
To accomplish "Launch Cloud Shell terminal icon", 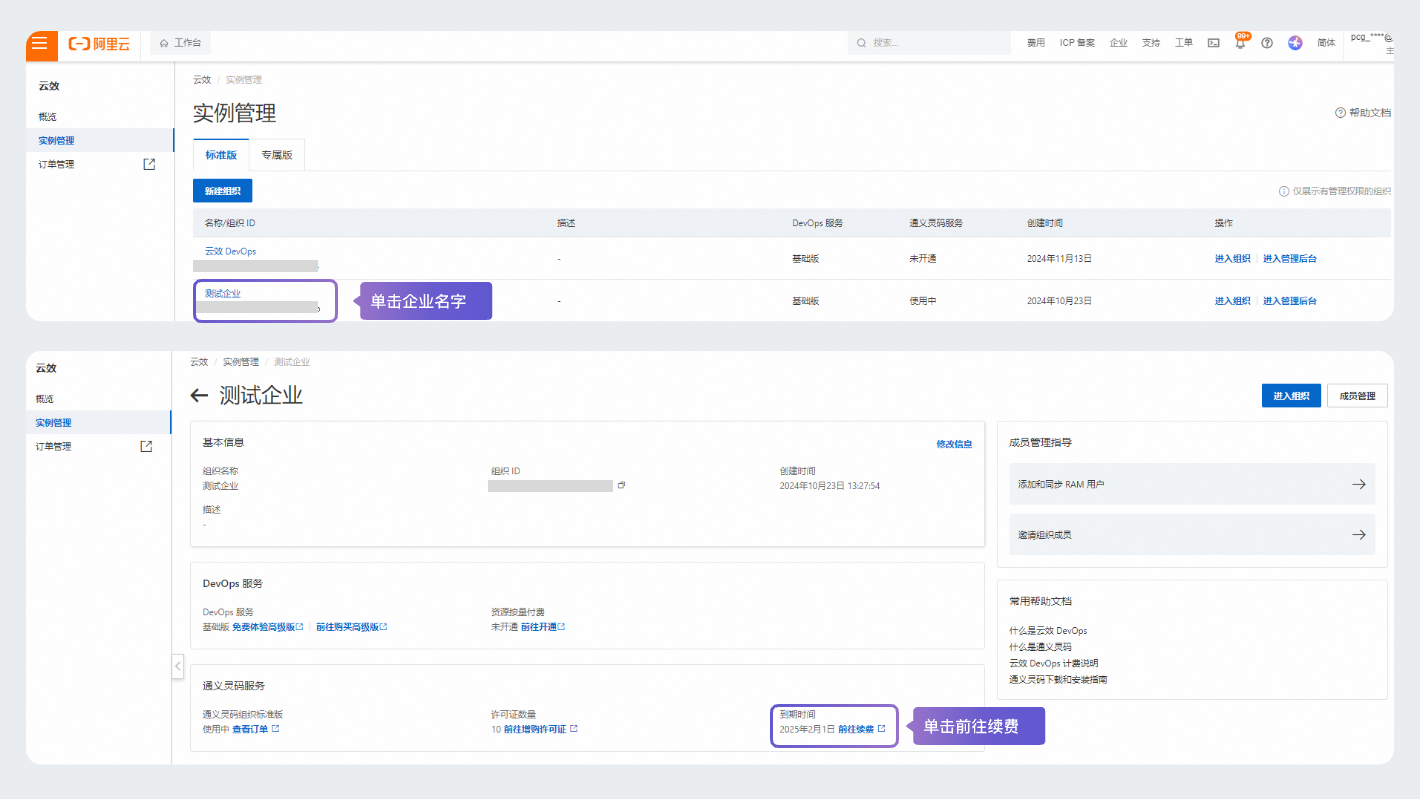I will click(1214, 44).
